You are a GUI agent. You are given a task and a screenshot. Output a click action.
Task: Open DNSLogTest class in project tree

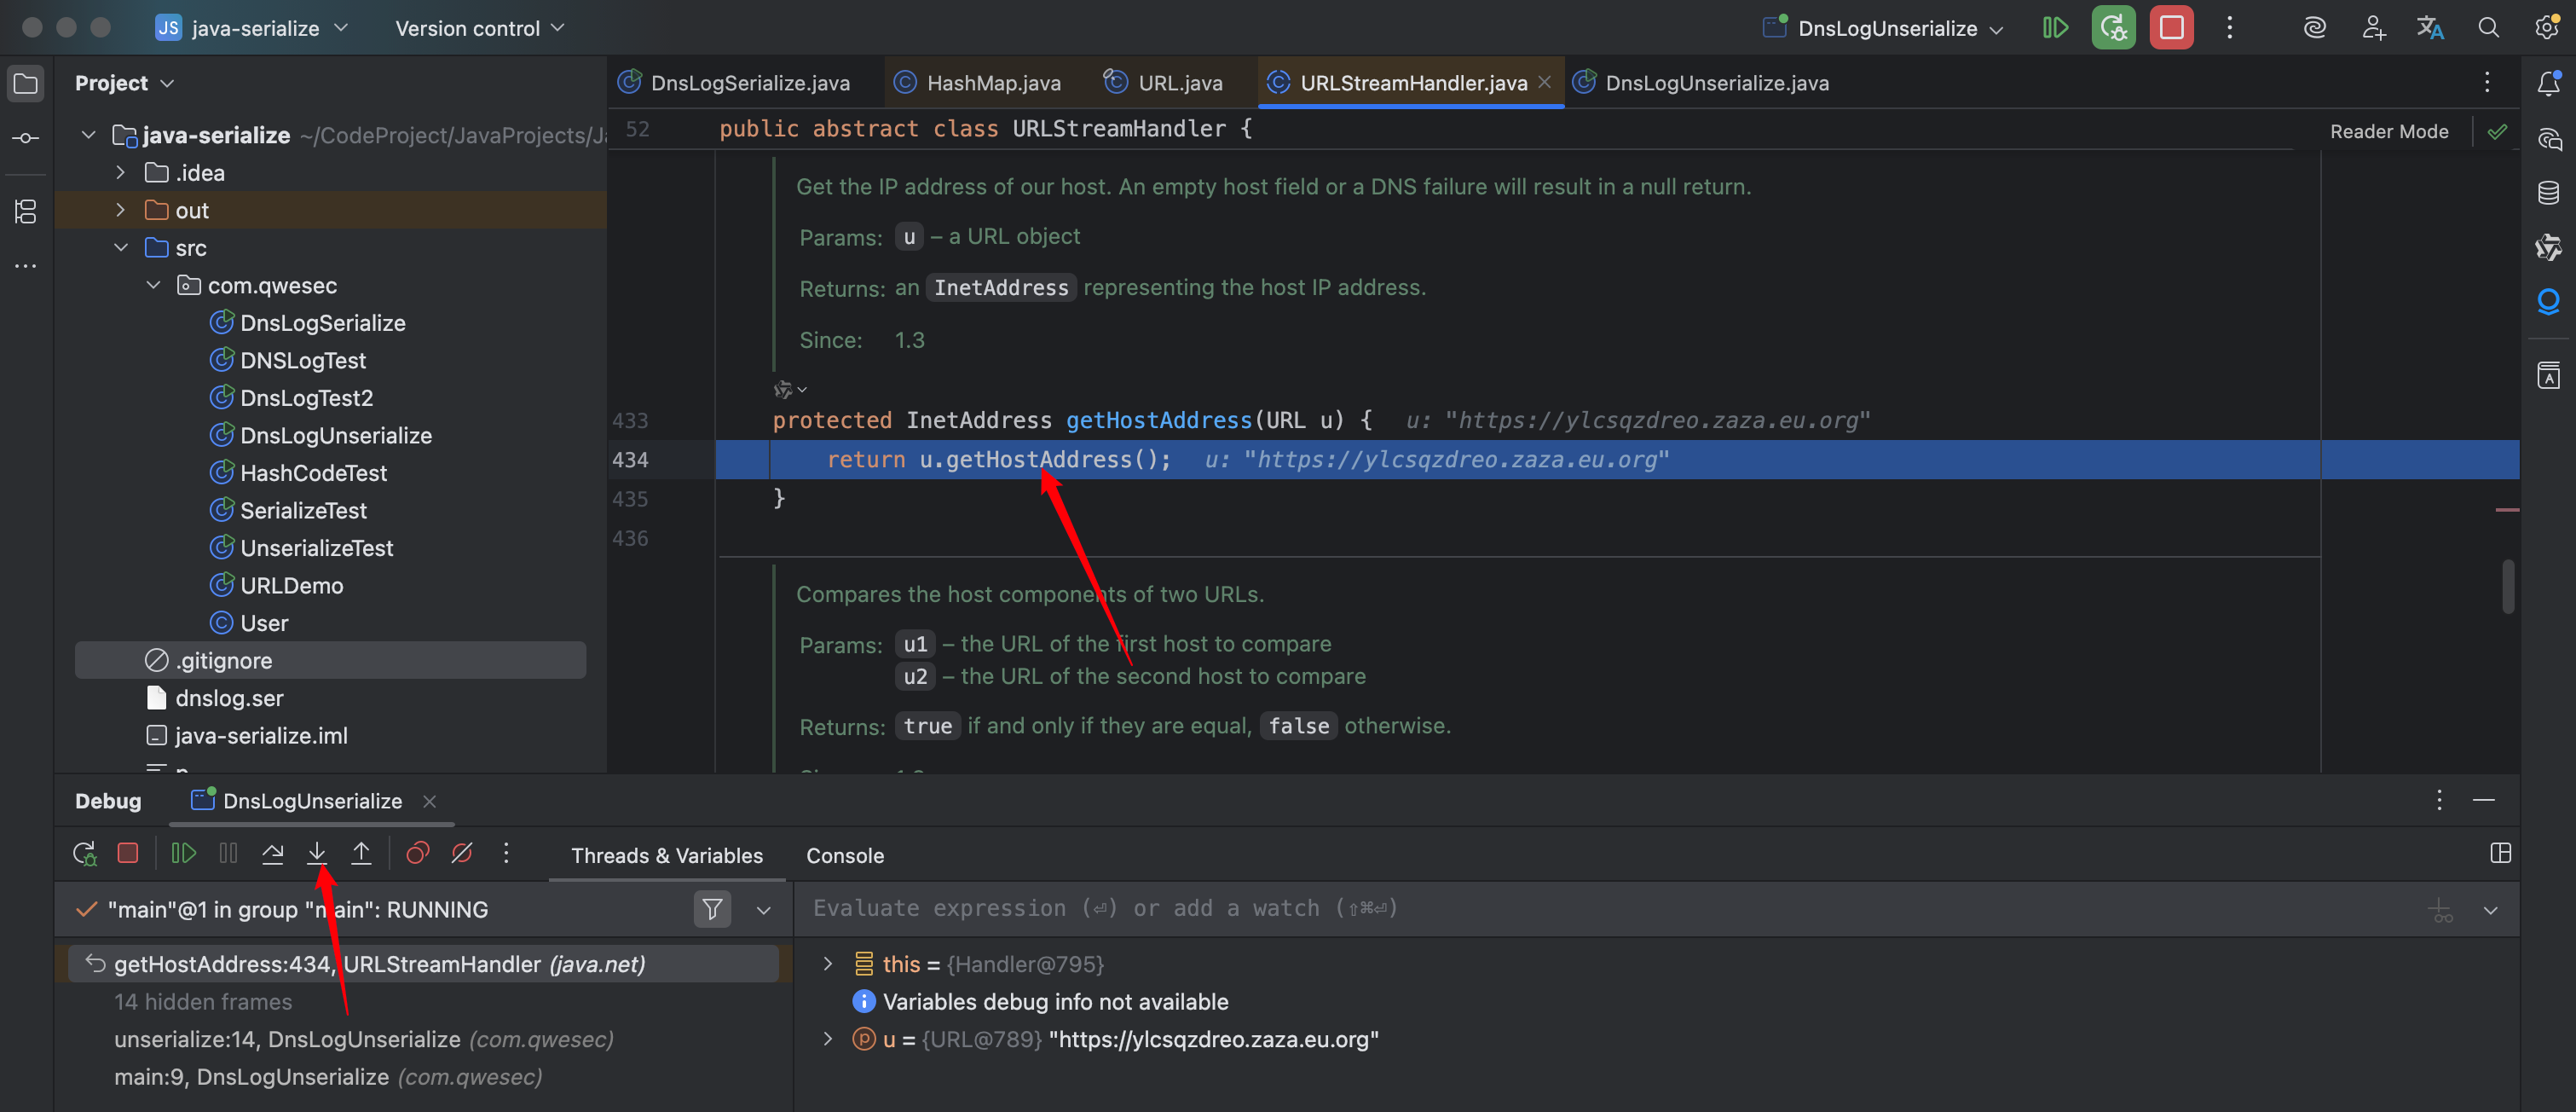tap(302, 360)
